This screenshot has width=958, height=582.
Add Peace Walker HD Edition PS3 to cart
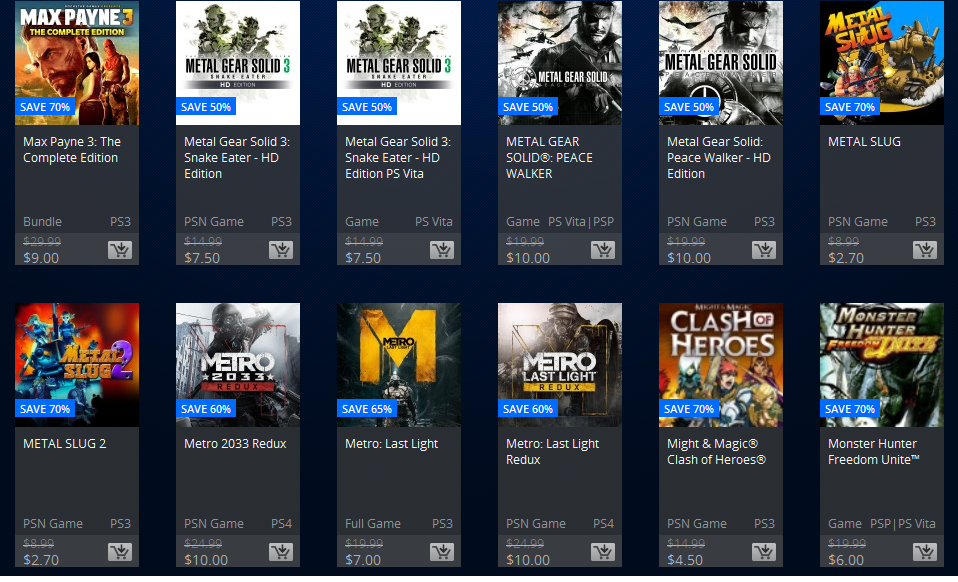point(764,250)
